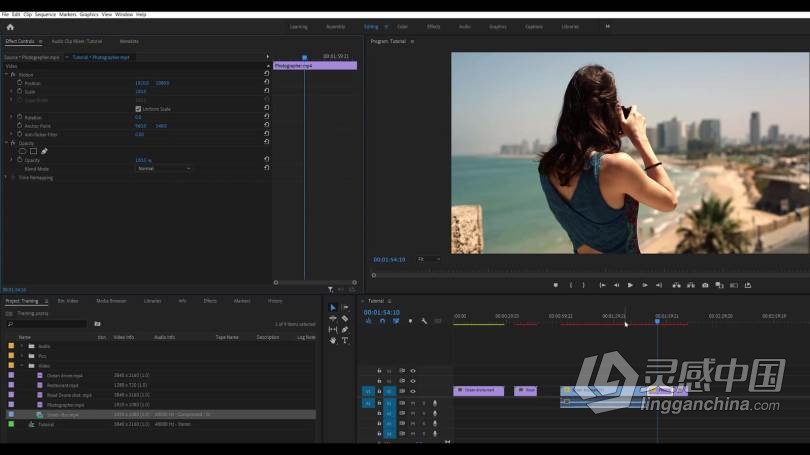Click the new bin folder icon in Project panel
The height and width of the screenshot is (455, 810).
coord(97,324)
